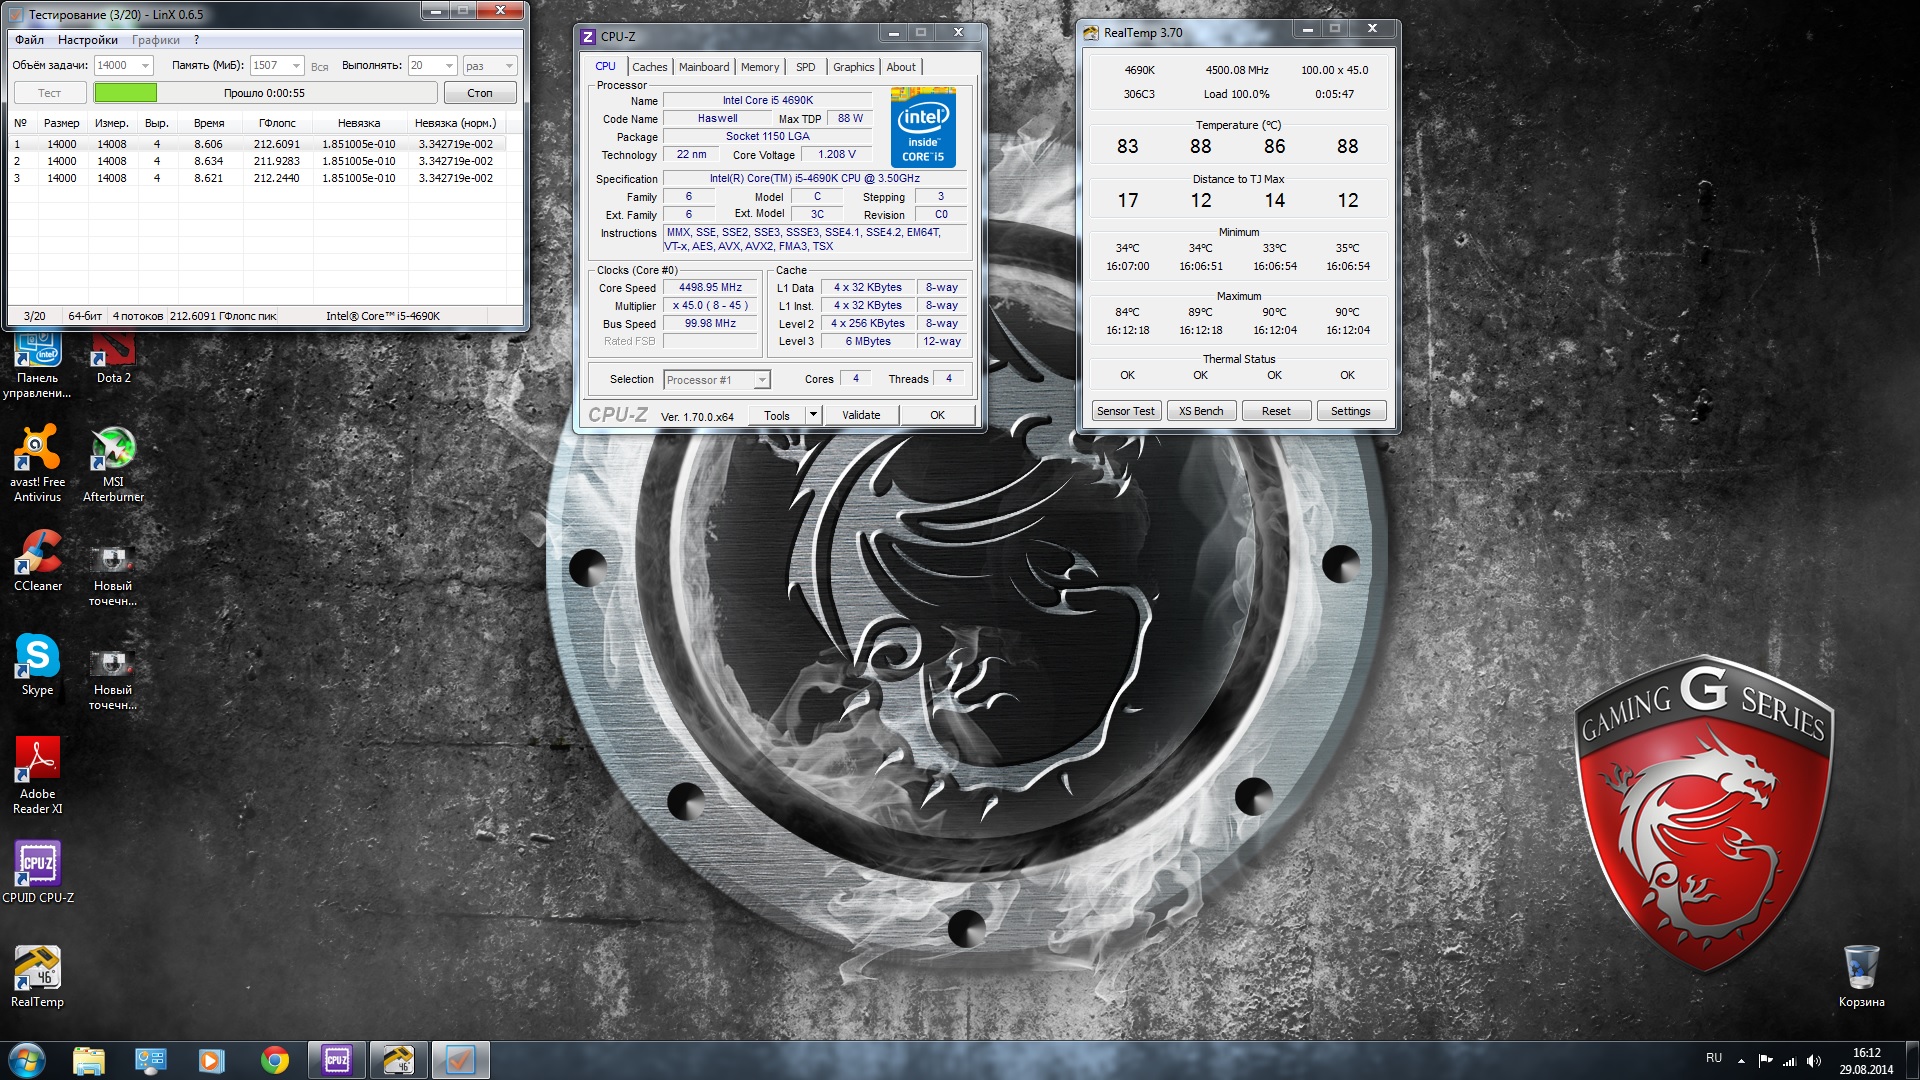
Task: Open the Настройки menu in LinX
Action: 87,40
